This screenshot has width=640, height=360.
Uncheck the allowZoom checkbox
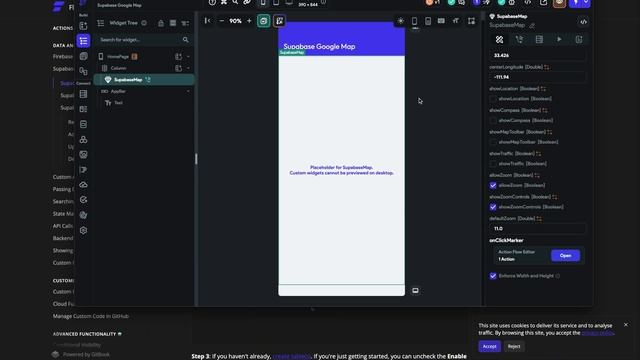pyautogui.click(x=493, y=185)
